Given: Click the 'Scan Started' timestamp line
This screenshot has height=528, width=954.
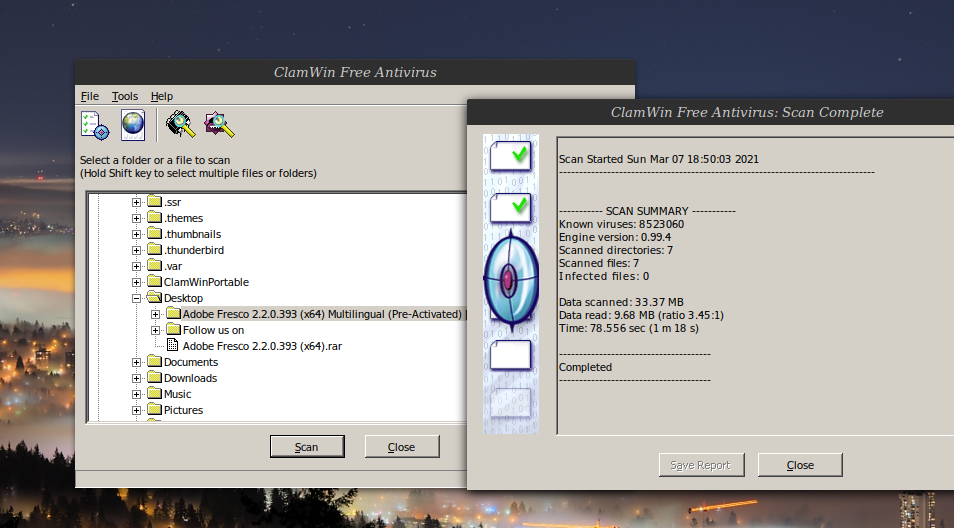Looking at the screenshot, I should [x=658, y=159].
